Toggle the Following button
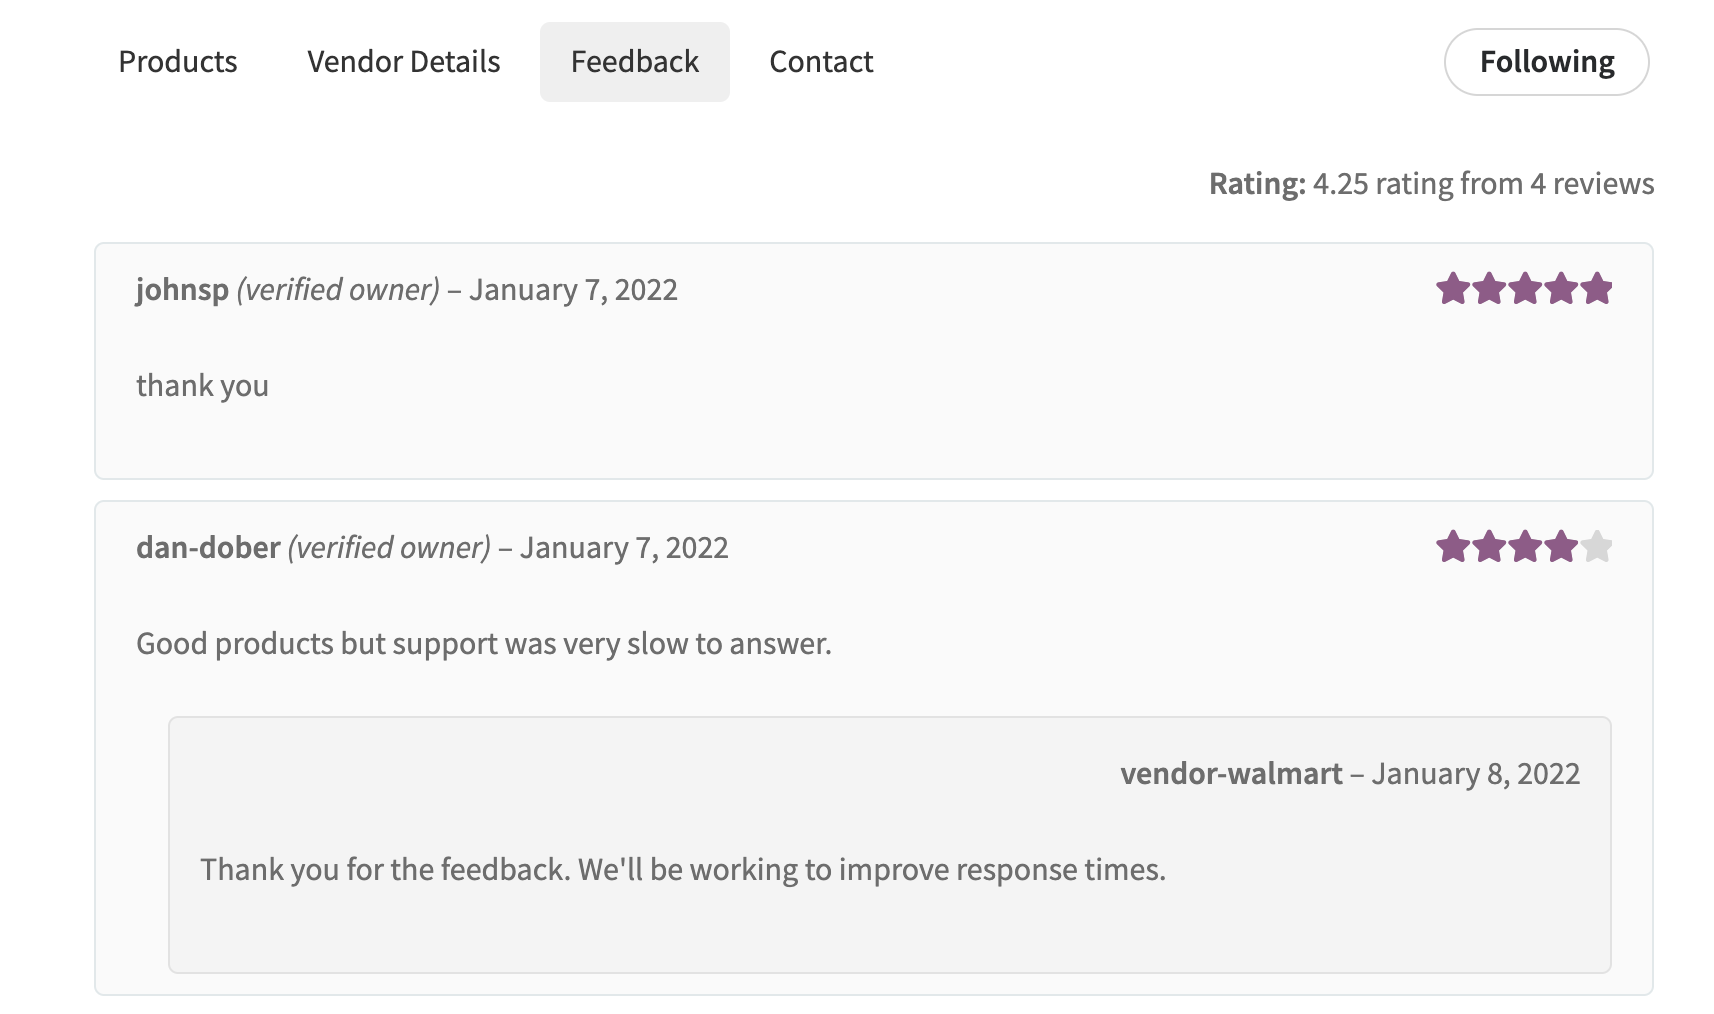1714x1014 pixels. click(1546, 62)
